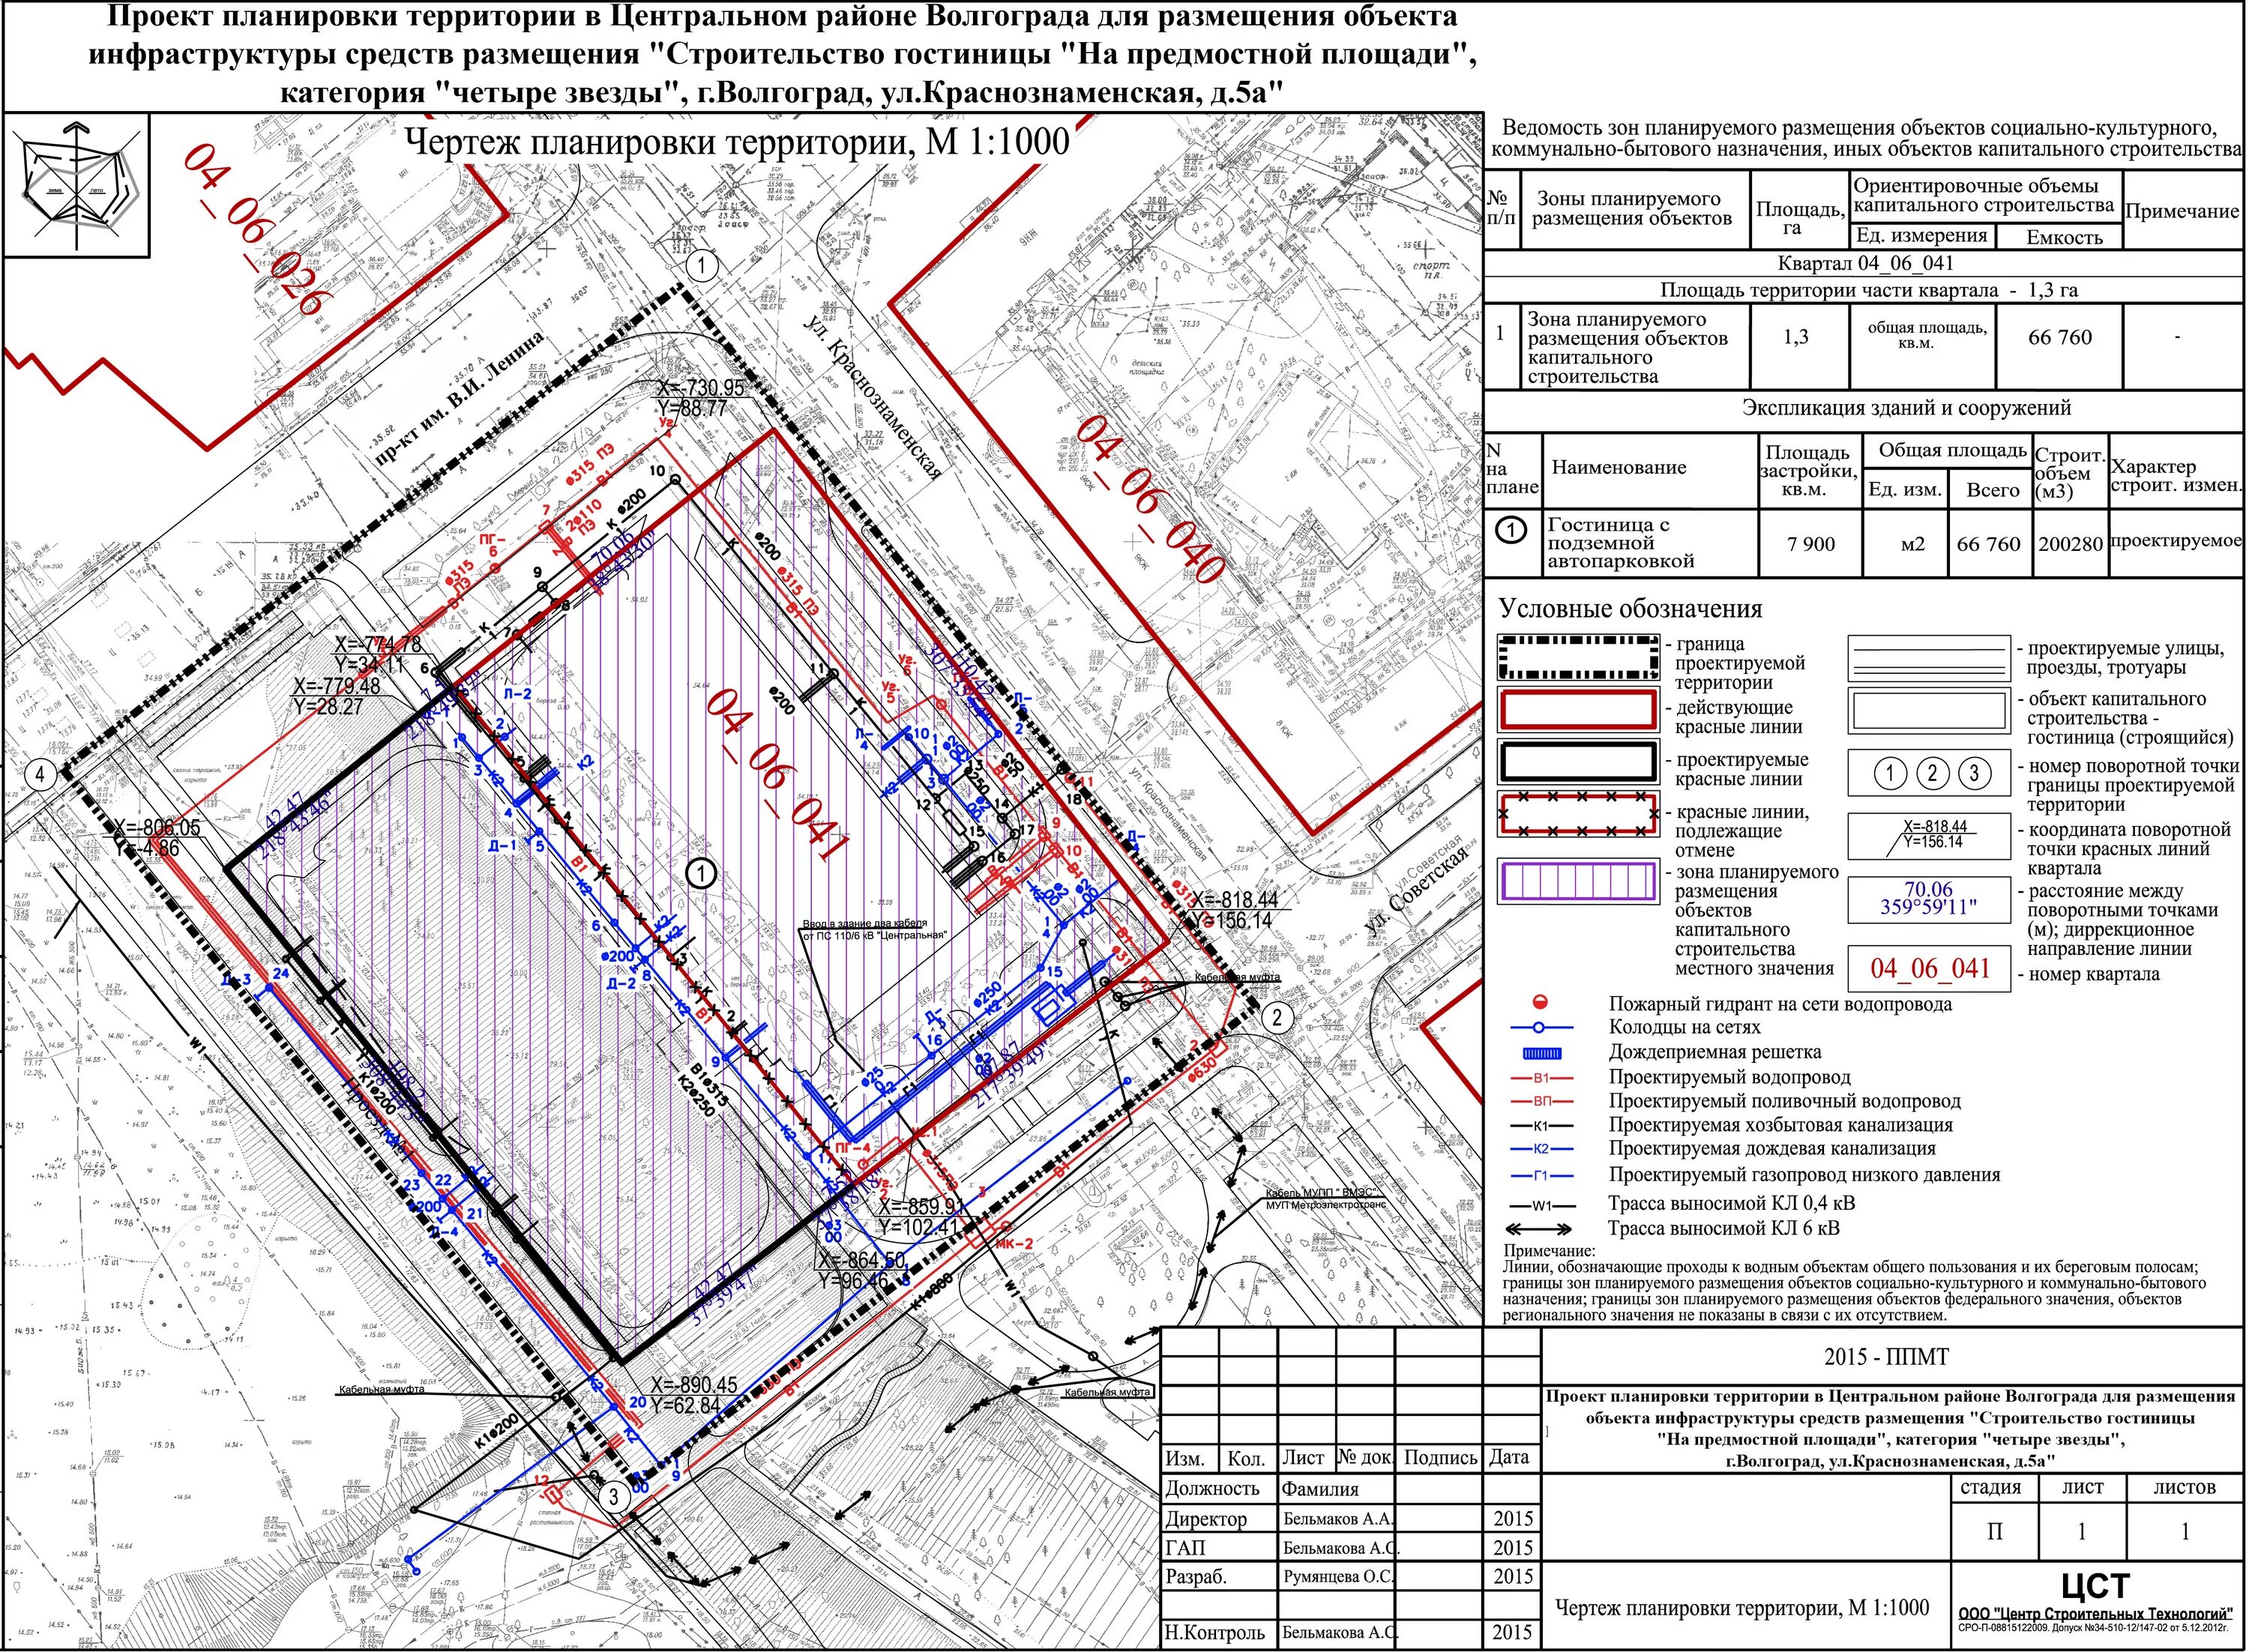This screenshot has height=1652, width=2249.
Task: Click 'Площадь территории части квартала - 1,3 га'
Action: [x=1869, y=290]
